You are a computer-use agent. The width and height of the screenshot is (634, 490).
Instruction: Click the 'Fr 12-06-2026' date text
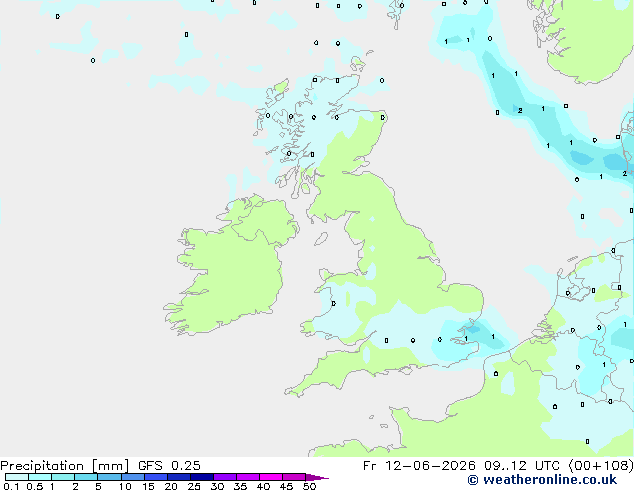[x=419, y=466]
